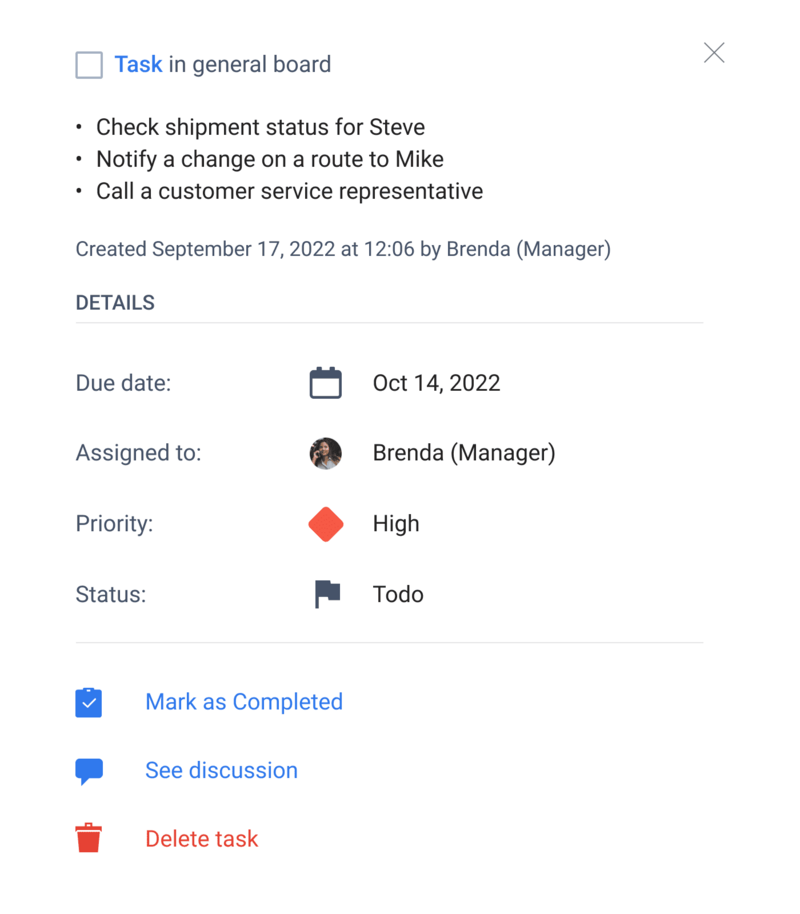Click the calendar icon next to due date
This screenshot has width=800, height=914.
coord(325,382)
